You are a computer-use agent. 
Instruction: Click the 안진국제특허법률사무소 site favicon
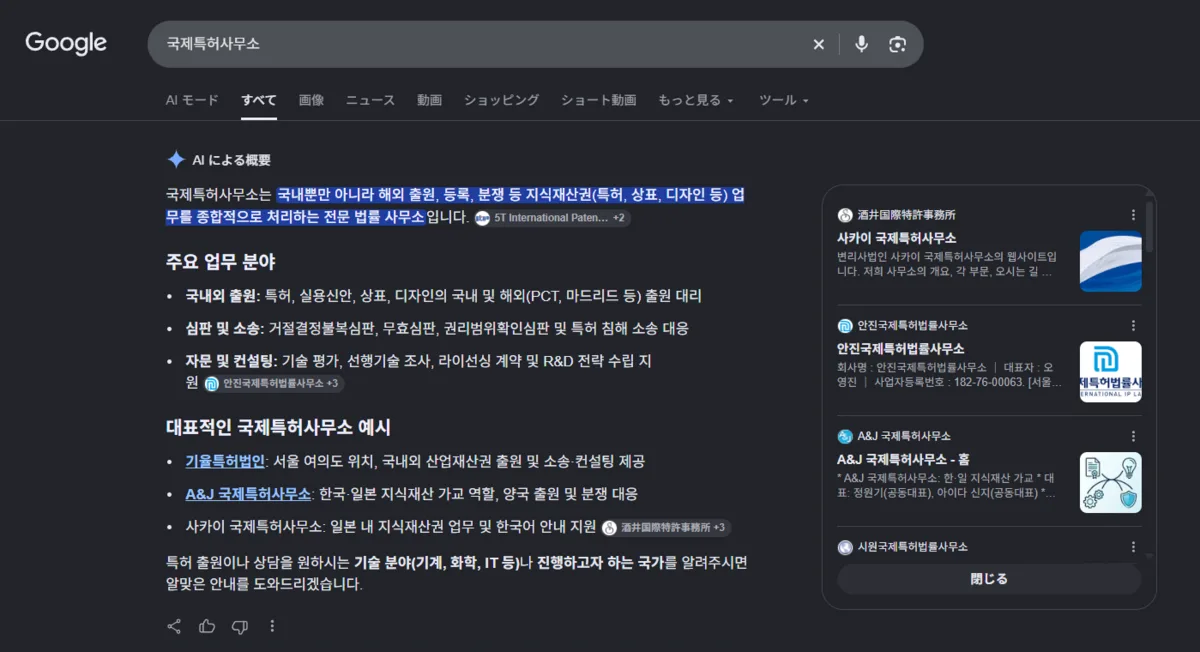click(845, 325)
